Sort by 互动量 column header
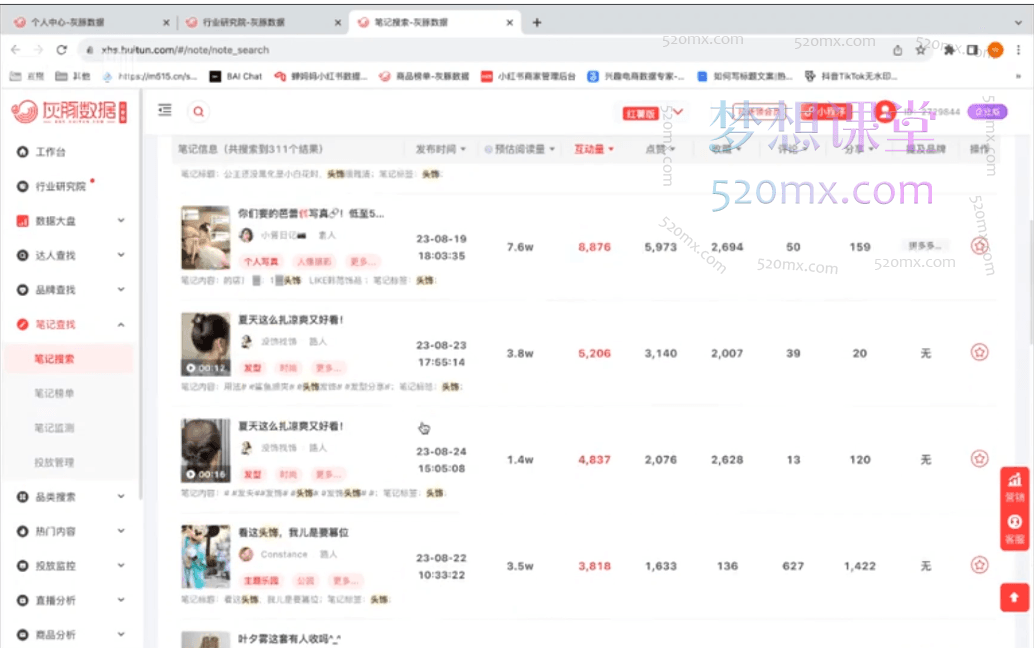1034x648 pixels. pos(593,149)
